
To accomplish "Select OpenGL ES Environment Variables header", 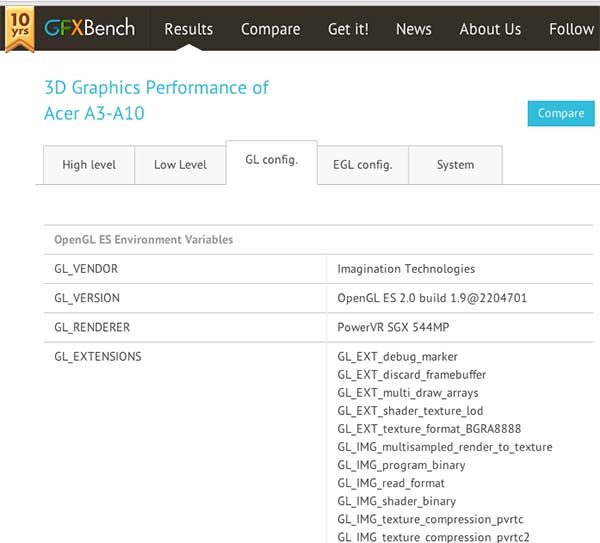I will point(143,240).
